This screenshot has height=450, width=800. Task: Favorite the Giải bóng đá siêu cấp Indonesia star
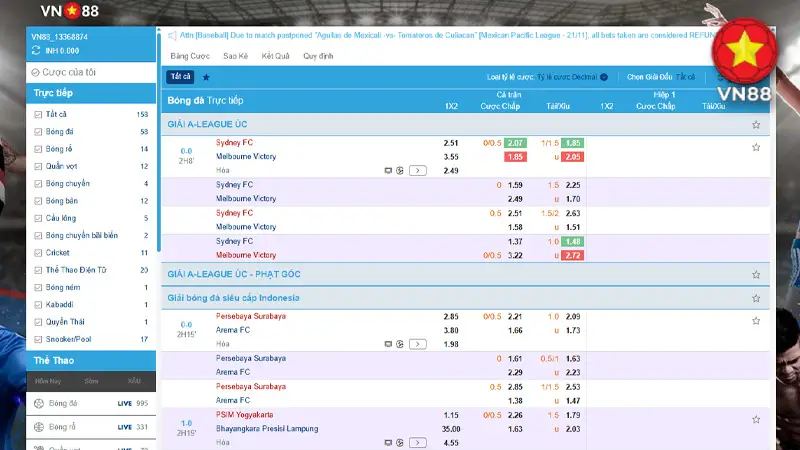tap(756, 298)
